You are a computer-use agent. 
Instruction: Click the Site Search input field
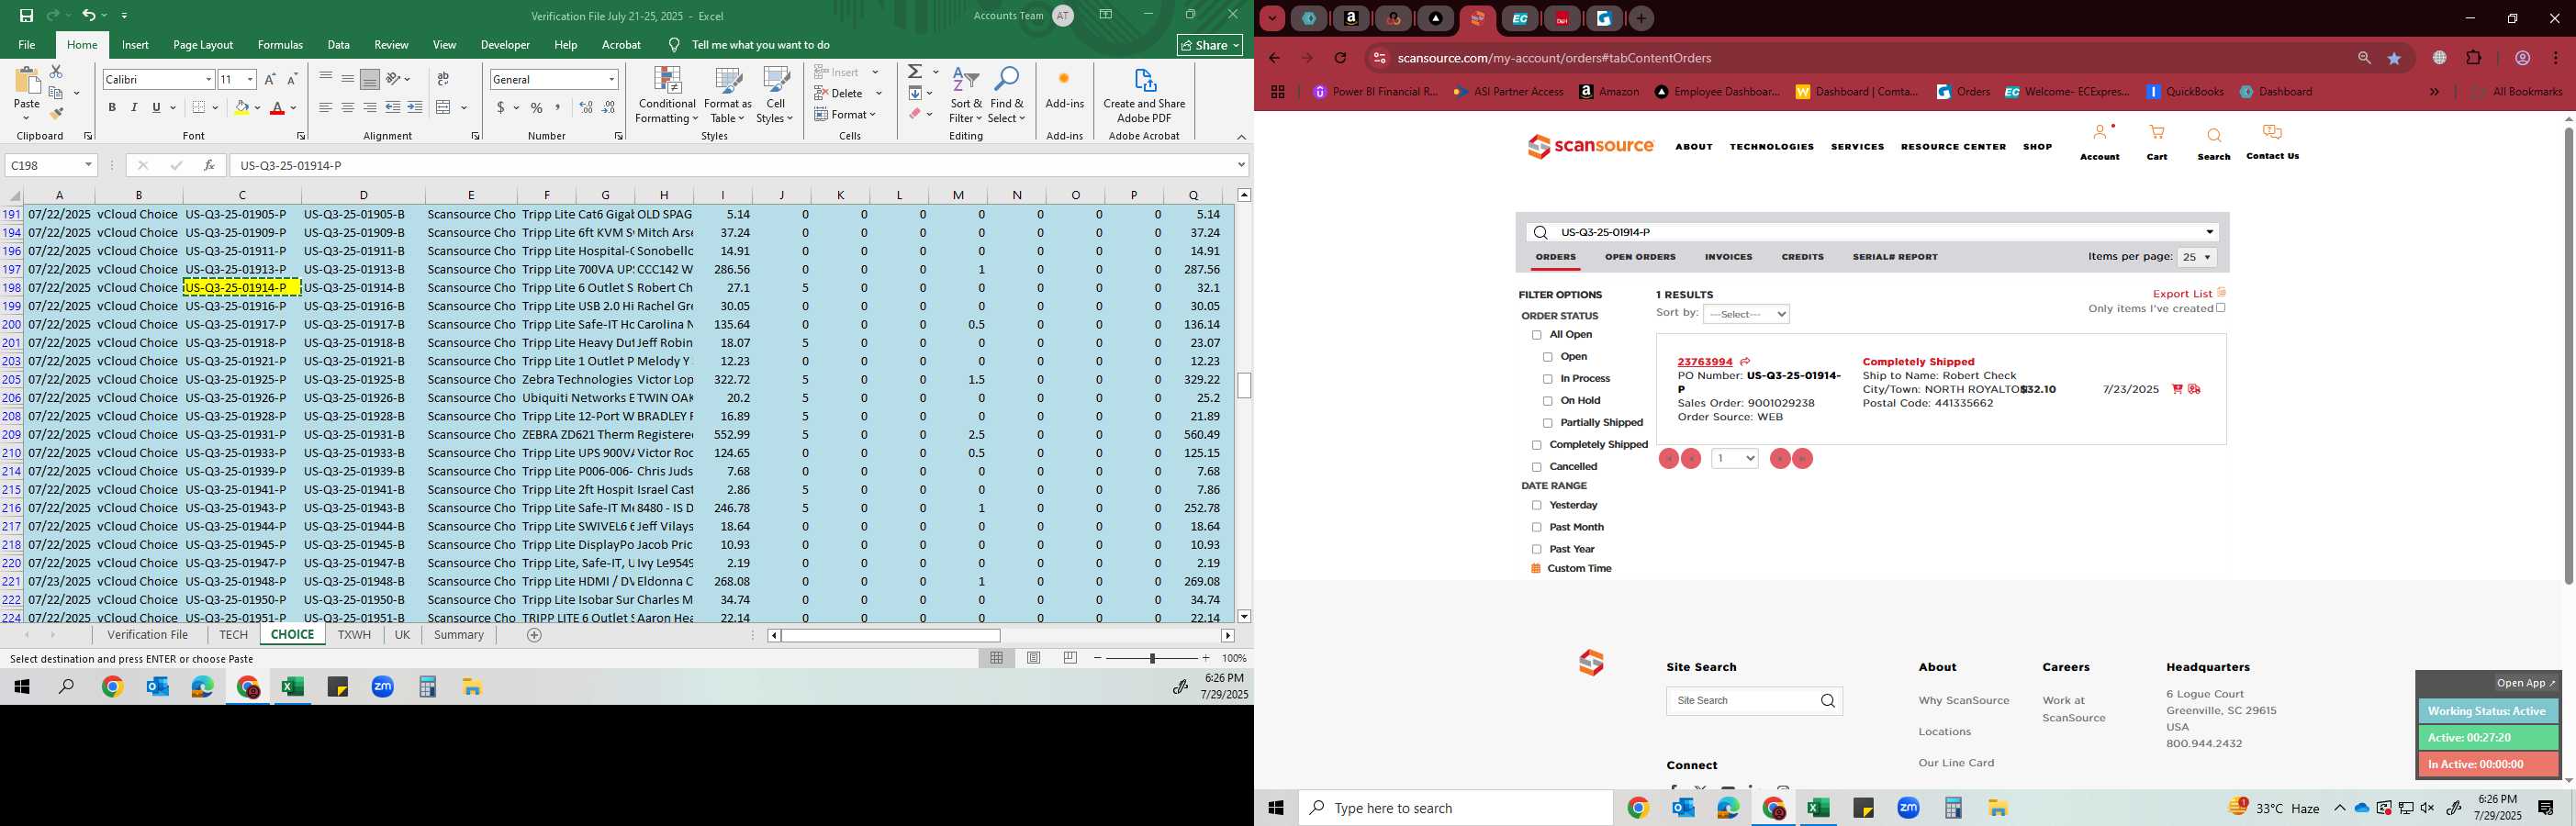coord(1742,701)
